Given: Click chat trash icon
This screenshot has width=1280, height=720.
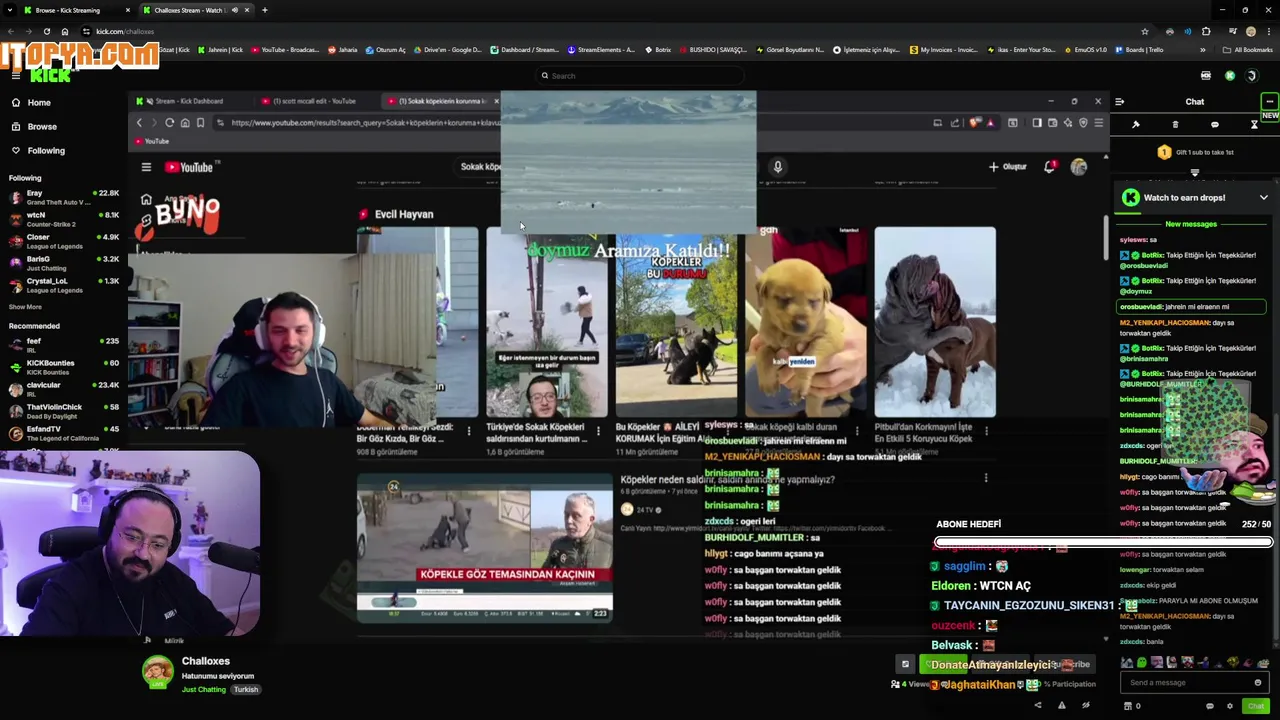Looking at the screenshot, I should pos(1175,125).
